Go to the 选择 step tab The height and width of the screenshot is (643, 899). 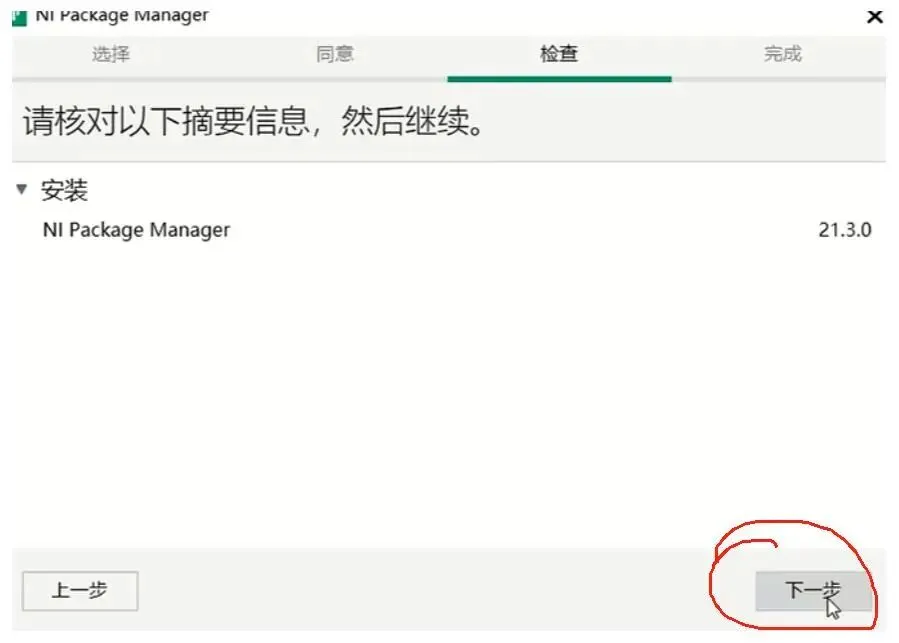(111, 54)
